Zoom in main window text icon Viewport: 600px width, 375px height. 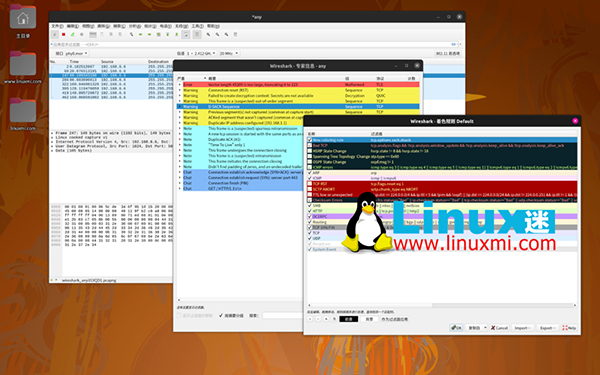tap(208, 34)
